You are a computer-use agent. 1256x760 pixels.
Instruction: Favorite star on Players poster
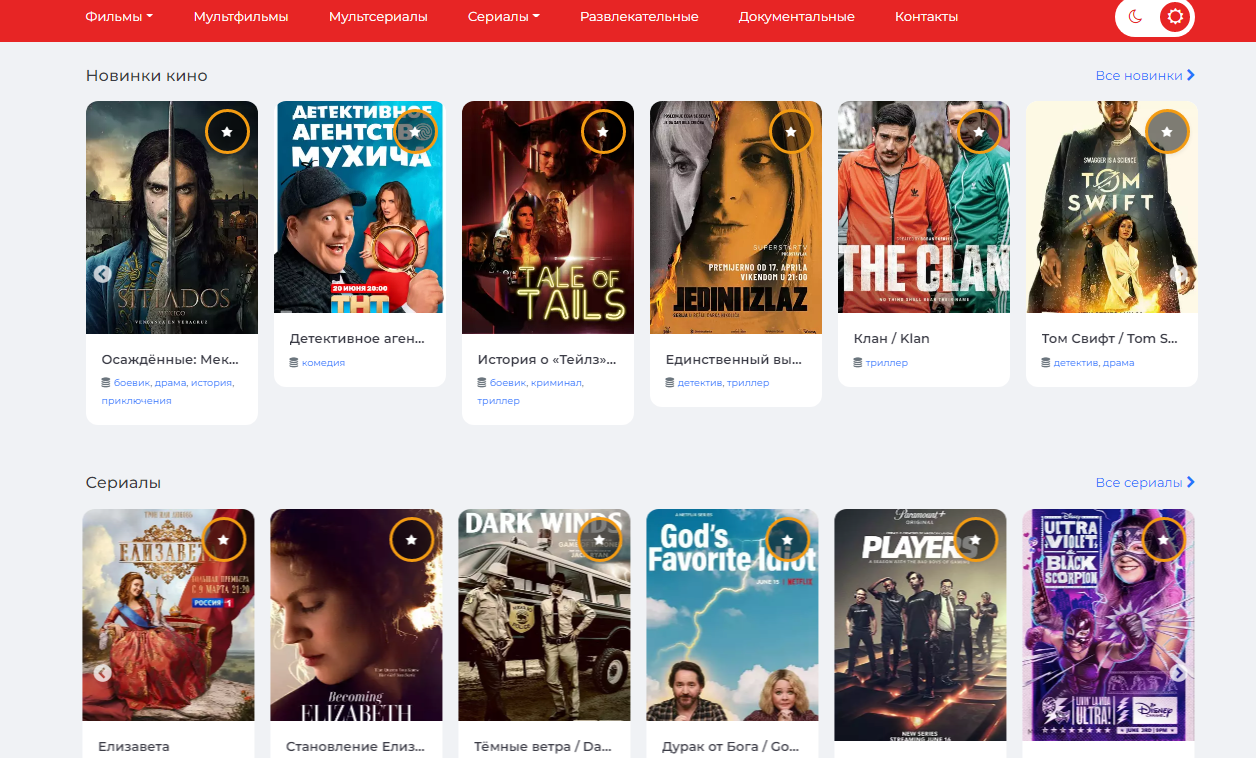click(x=976, y=539)
